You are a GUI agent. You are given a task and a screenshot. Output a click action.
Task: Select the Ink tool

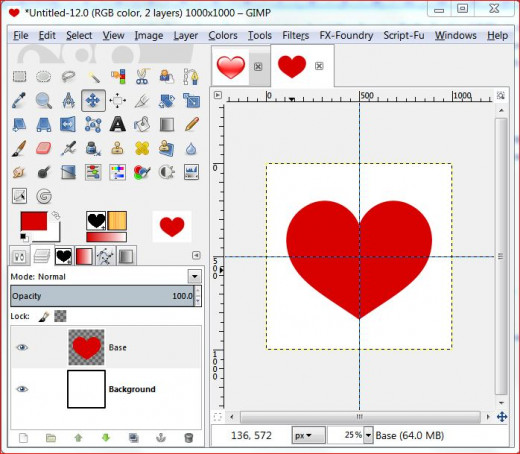pos(93,148)
